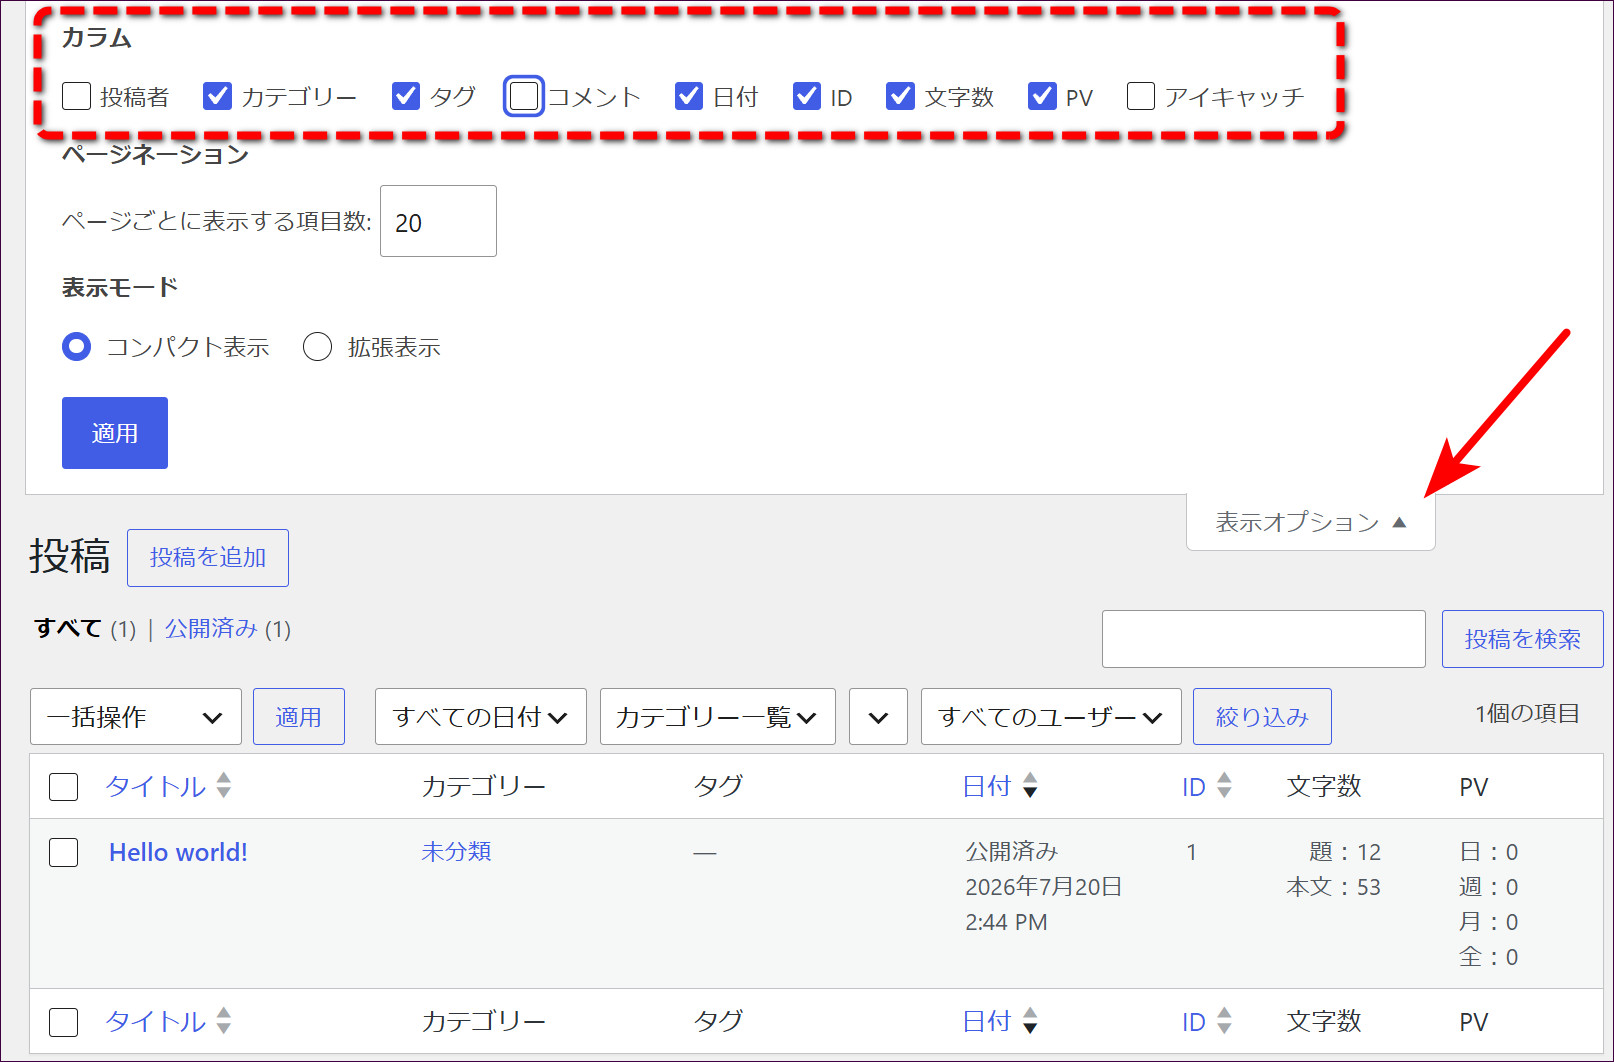The width and height of the screenshot is (1614, 1062).
Task: Click sort arrows beside footer タイトル
Action: pos(224,1021)
